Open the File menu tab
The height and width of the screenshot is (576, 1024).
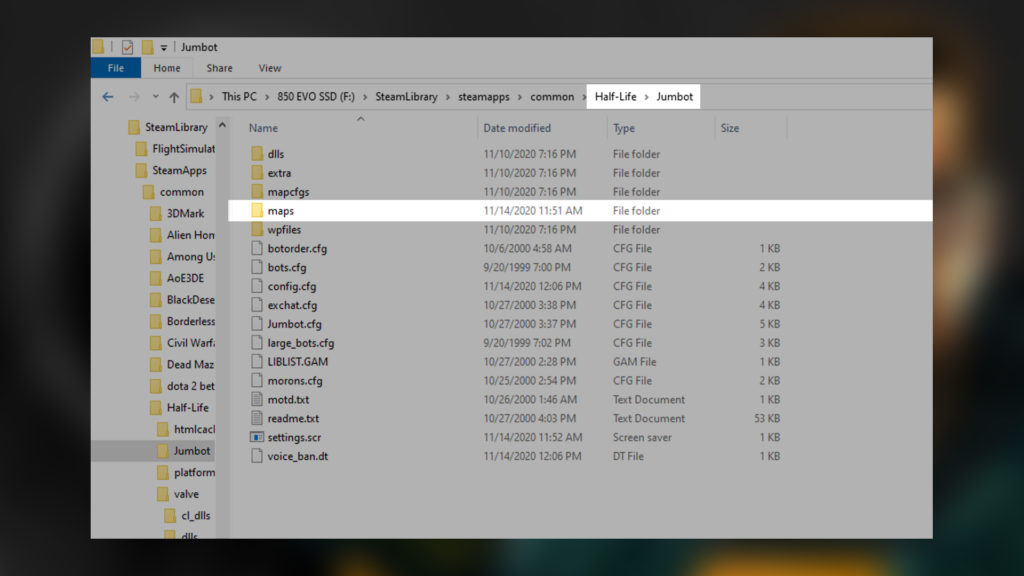pos(116,68)
